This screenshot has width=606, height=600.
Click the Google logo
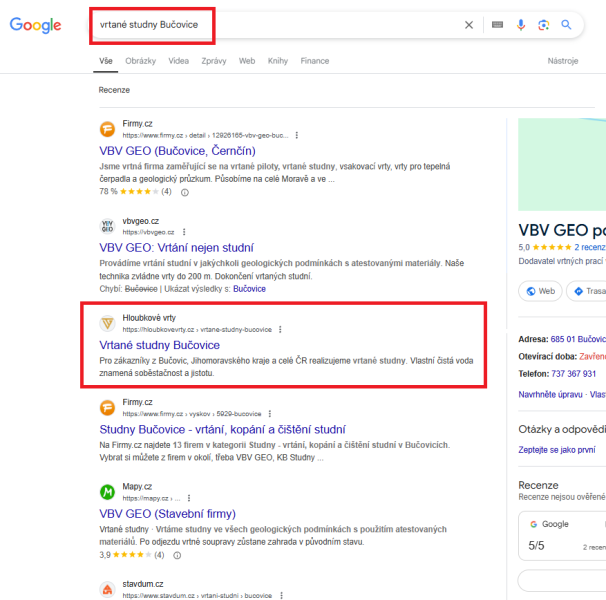35,25
